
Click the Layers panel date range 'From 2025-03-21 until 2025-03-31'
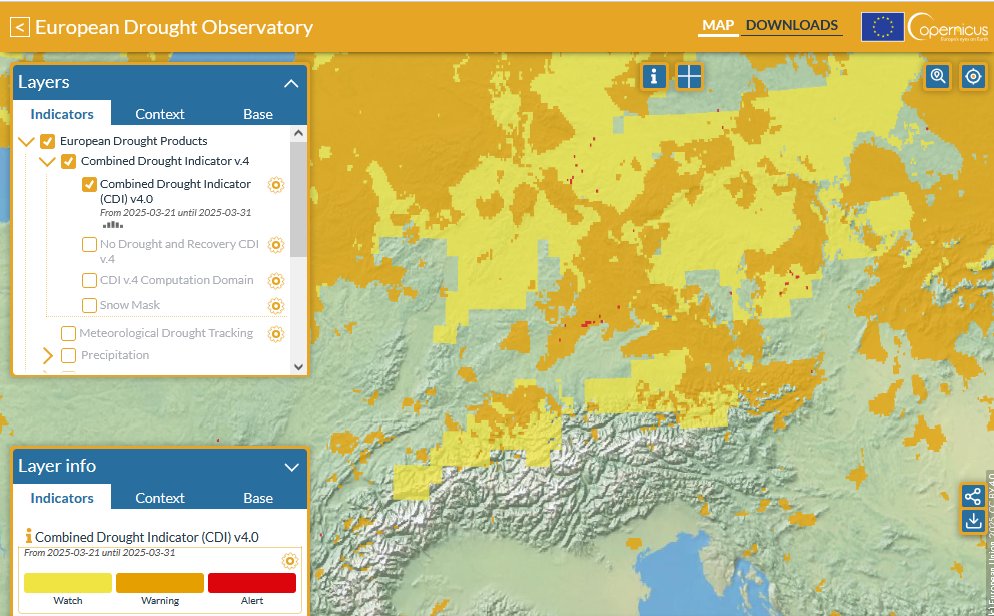pos(176,213)
